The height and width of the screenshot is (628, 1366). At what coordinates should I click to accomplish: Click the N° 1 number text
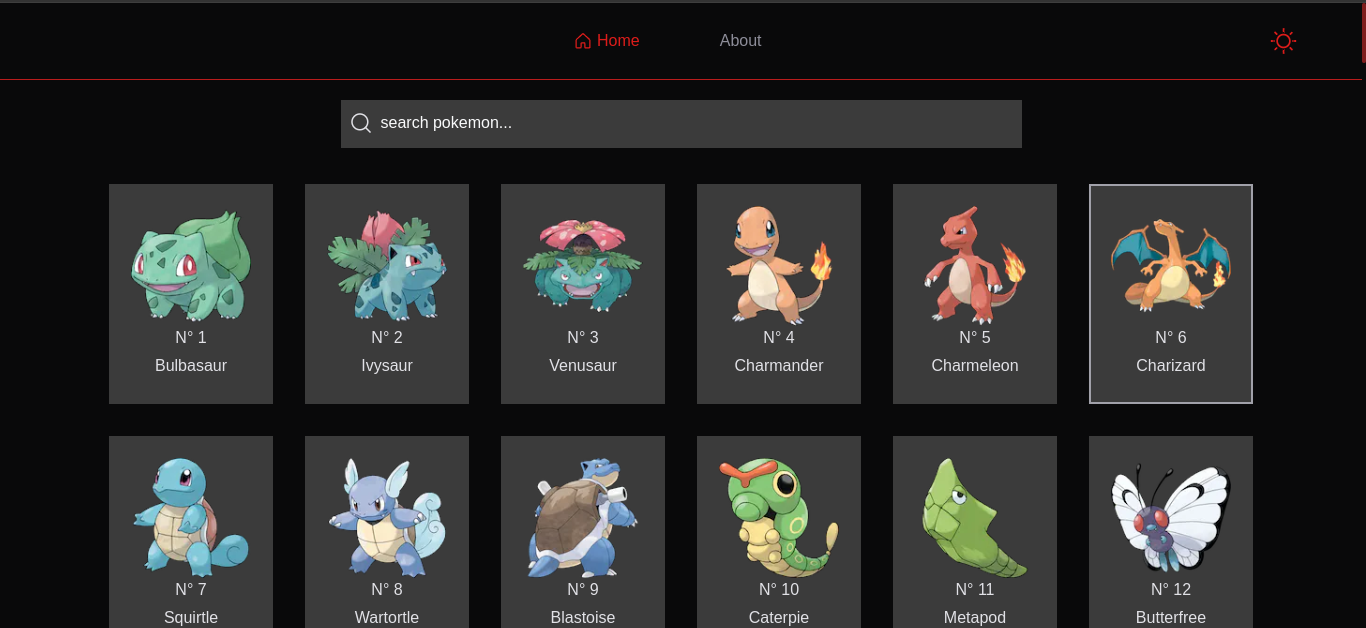point(191,338)
